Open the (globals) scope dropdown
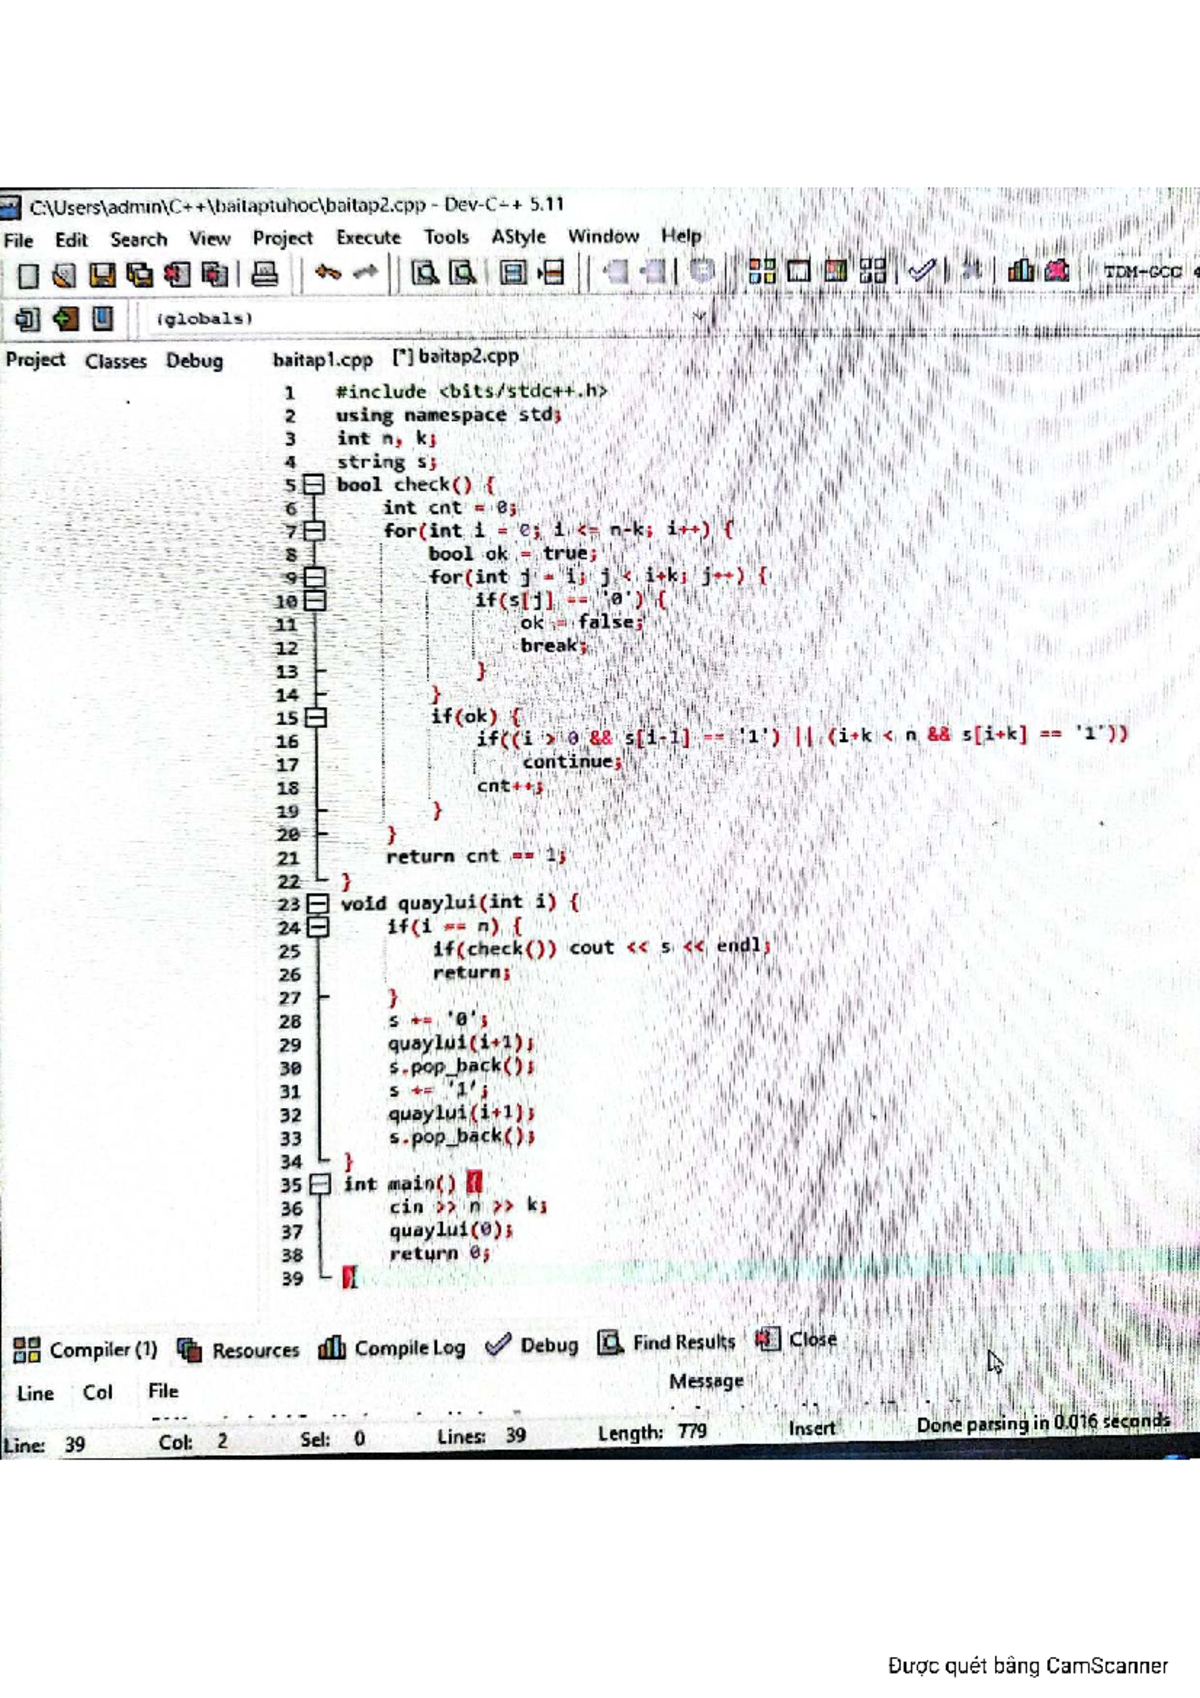The height and width of the screenshot is (1698, 1200). pos(431,318)
